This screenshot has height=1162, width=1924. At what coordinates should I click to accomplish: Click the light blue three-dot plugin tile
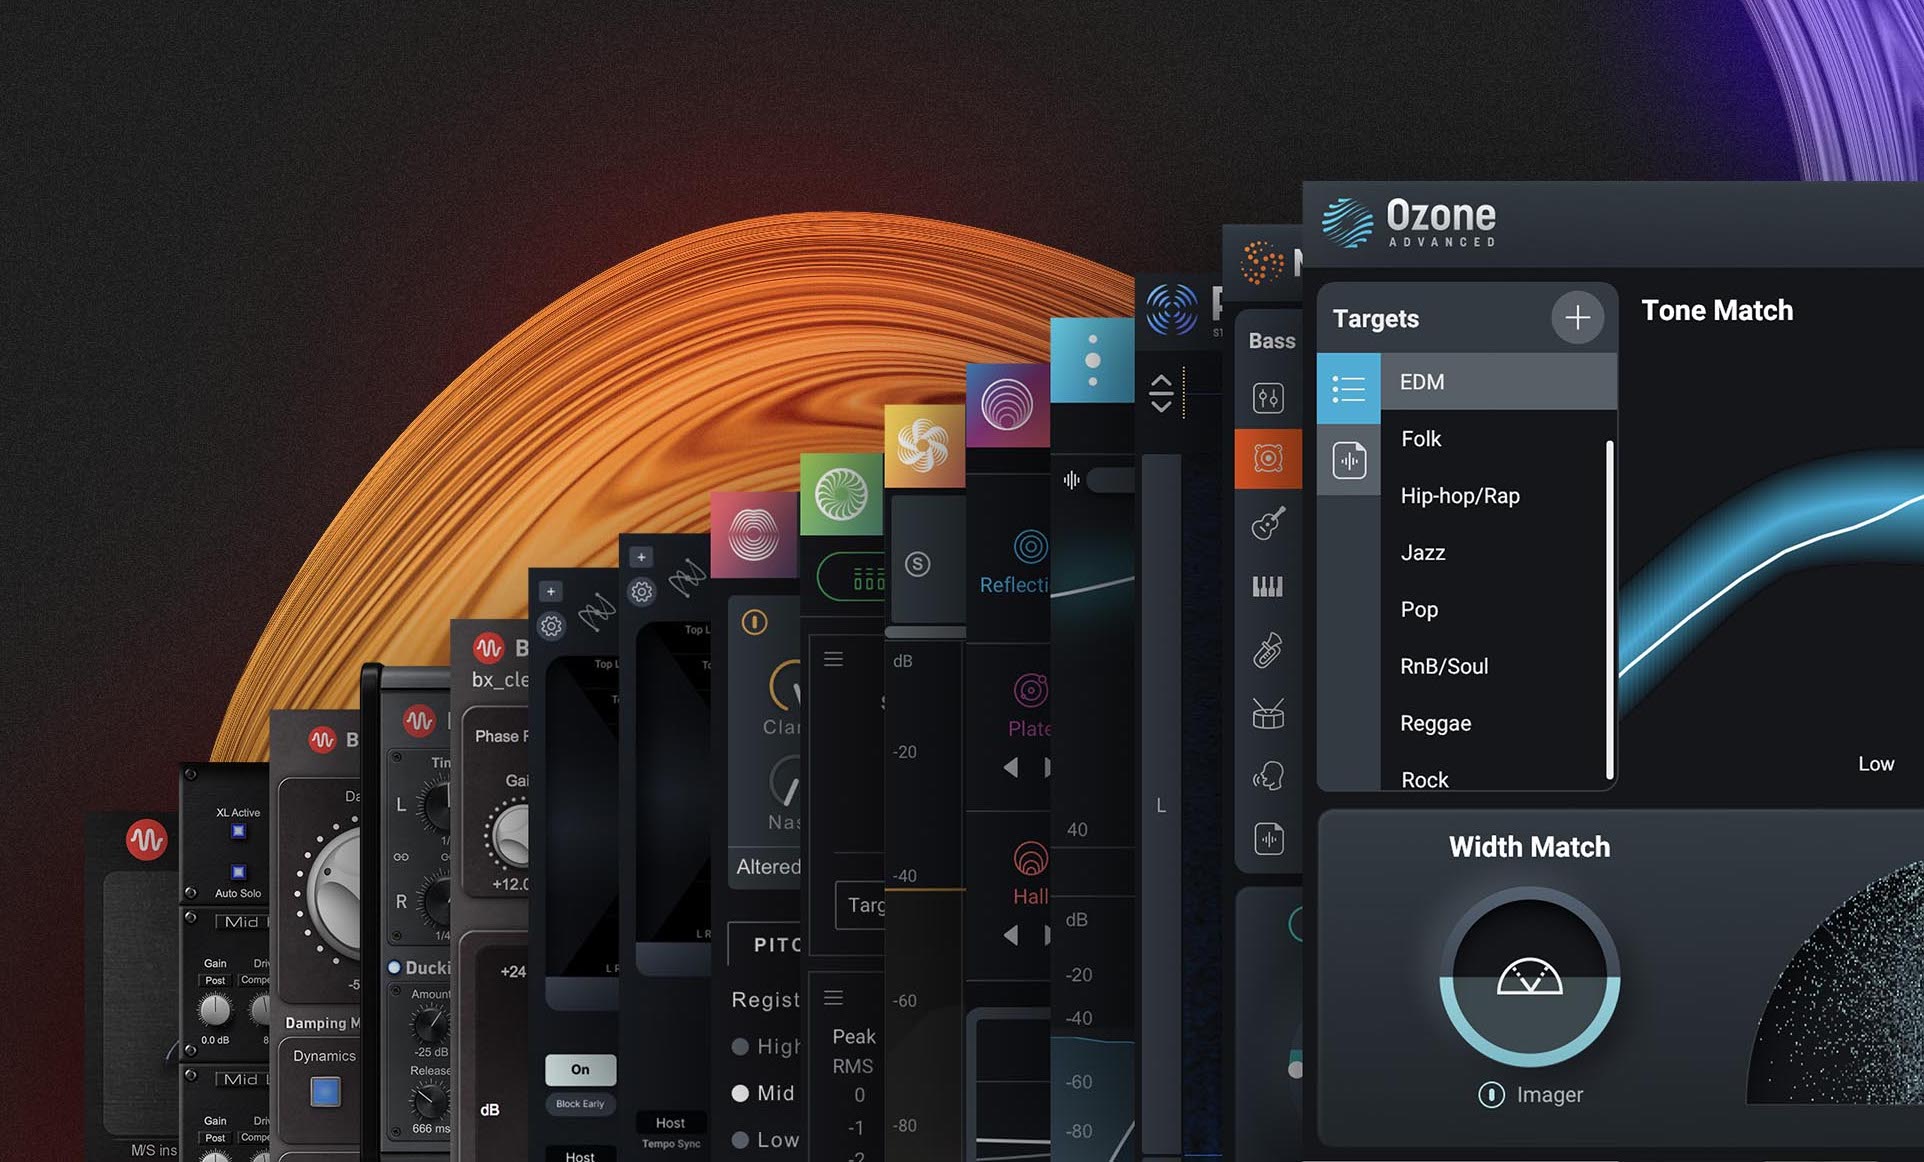point(1092,361)
